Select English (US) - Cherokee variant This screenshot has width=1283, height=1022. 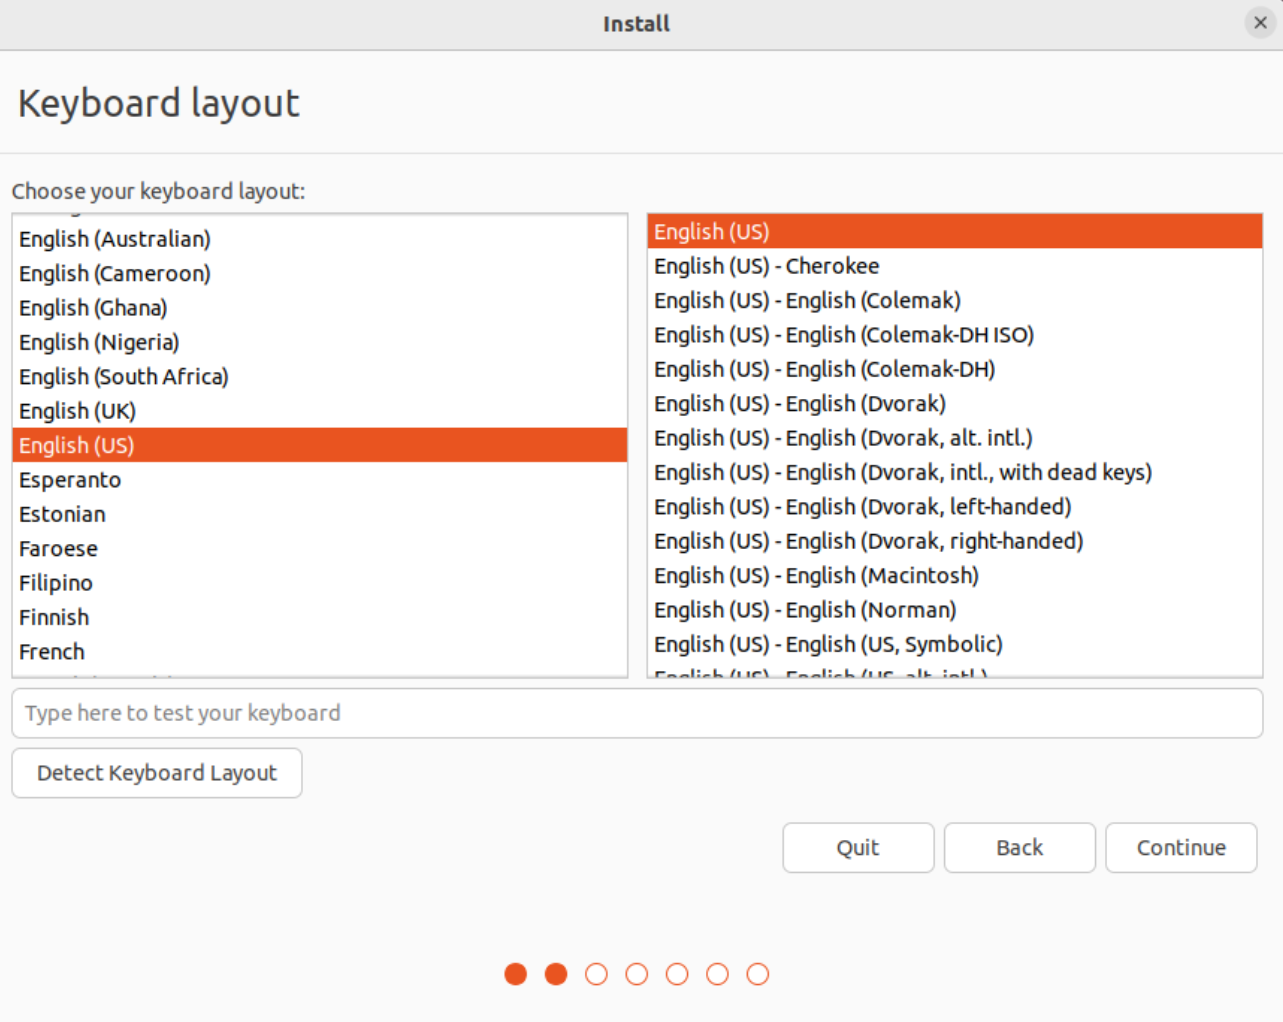767,266
